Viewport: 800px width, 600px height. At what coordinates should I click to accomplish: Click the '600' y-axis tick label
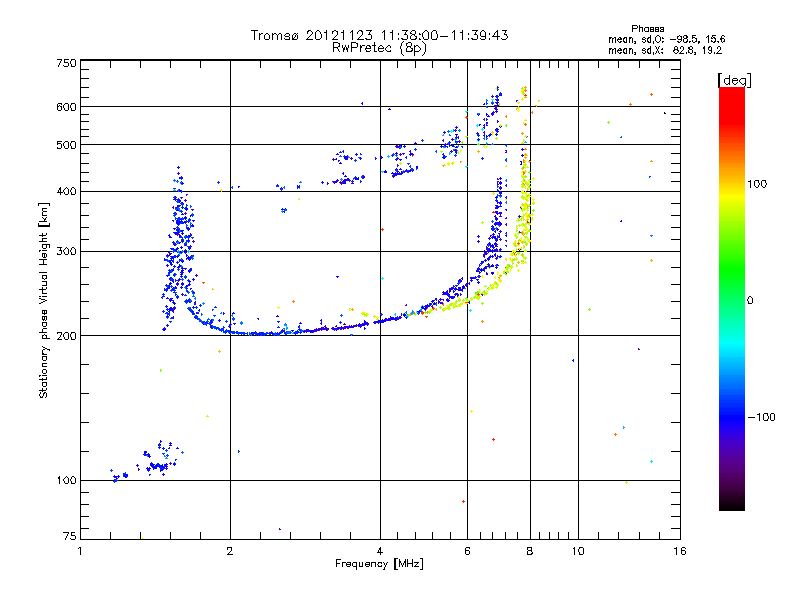click(x=66, y=107)
